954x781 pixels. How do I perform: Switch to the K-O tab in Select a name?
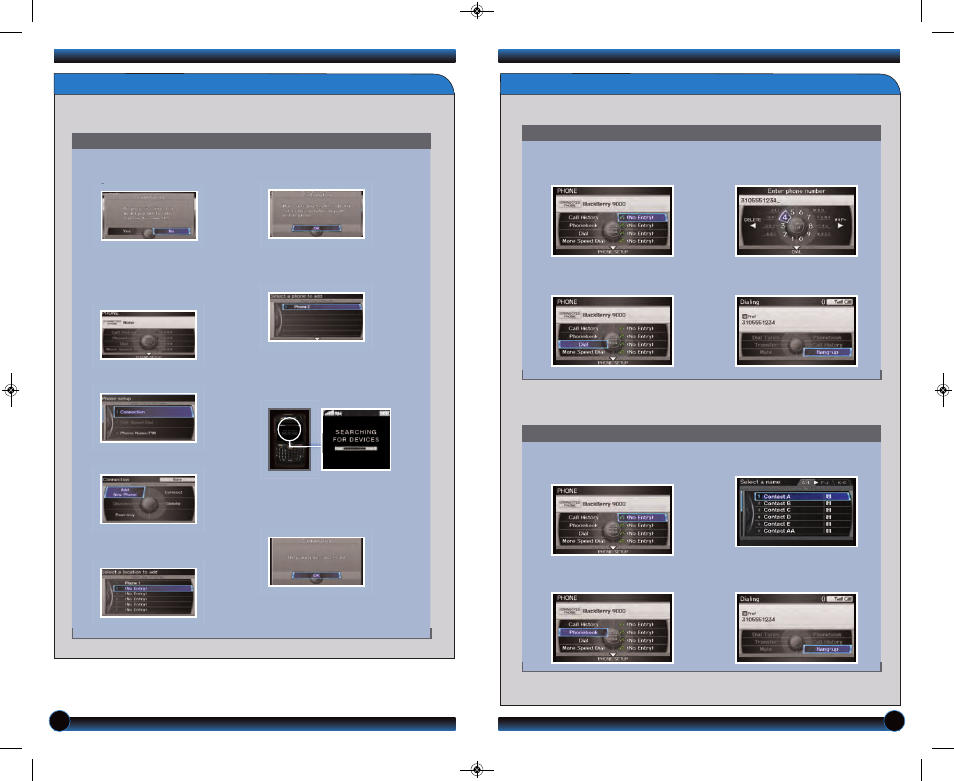tap(841, 482)
